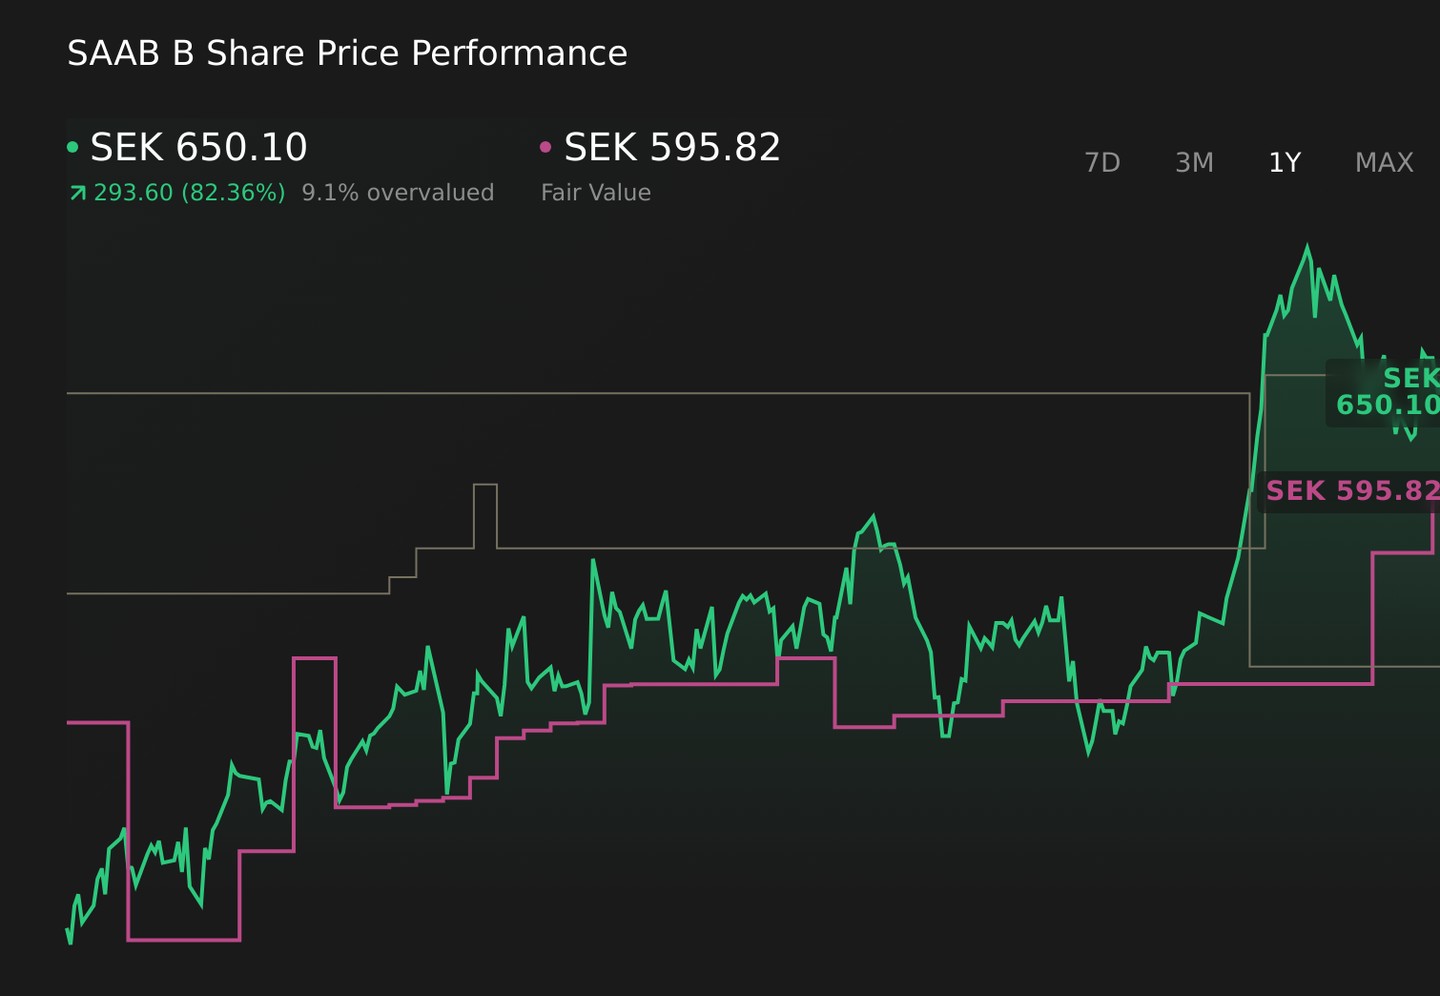Viewport: 1440px width, 996px height.
Task: Click the green share price dot
Action: [72, 147]
